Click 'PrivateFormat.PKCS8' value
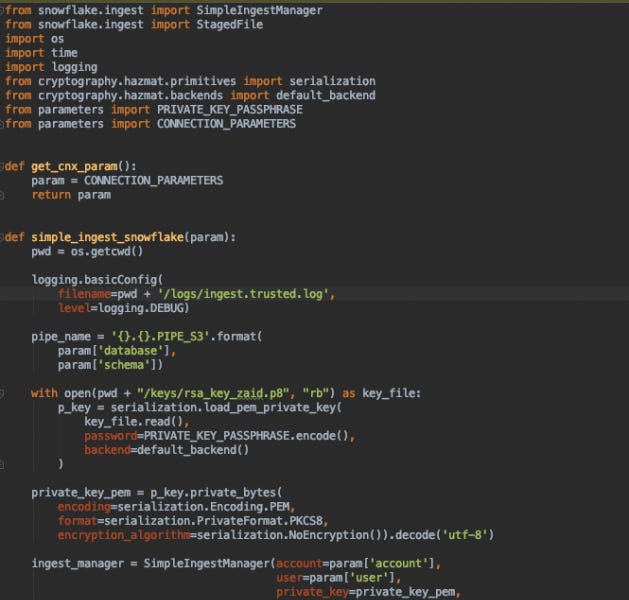 click(260, 521)
